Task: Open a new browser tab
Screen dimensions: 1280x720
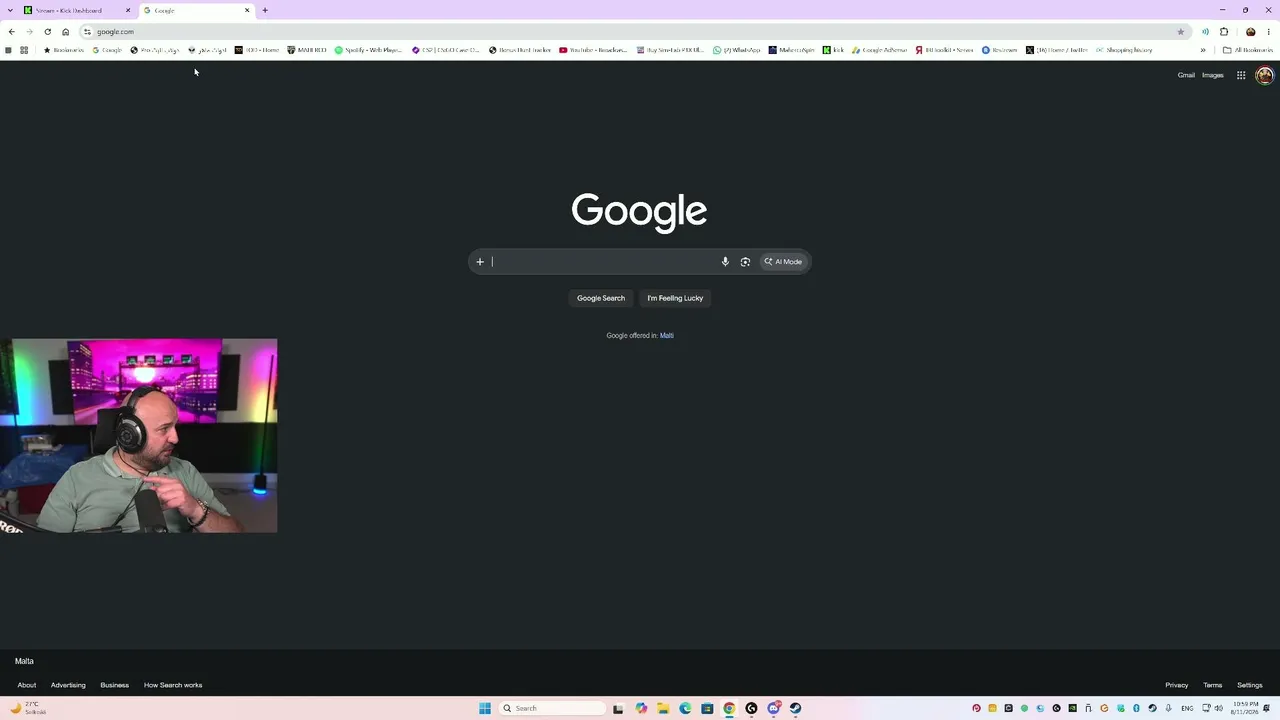Action: tap(265, 10)
